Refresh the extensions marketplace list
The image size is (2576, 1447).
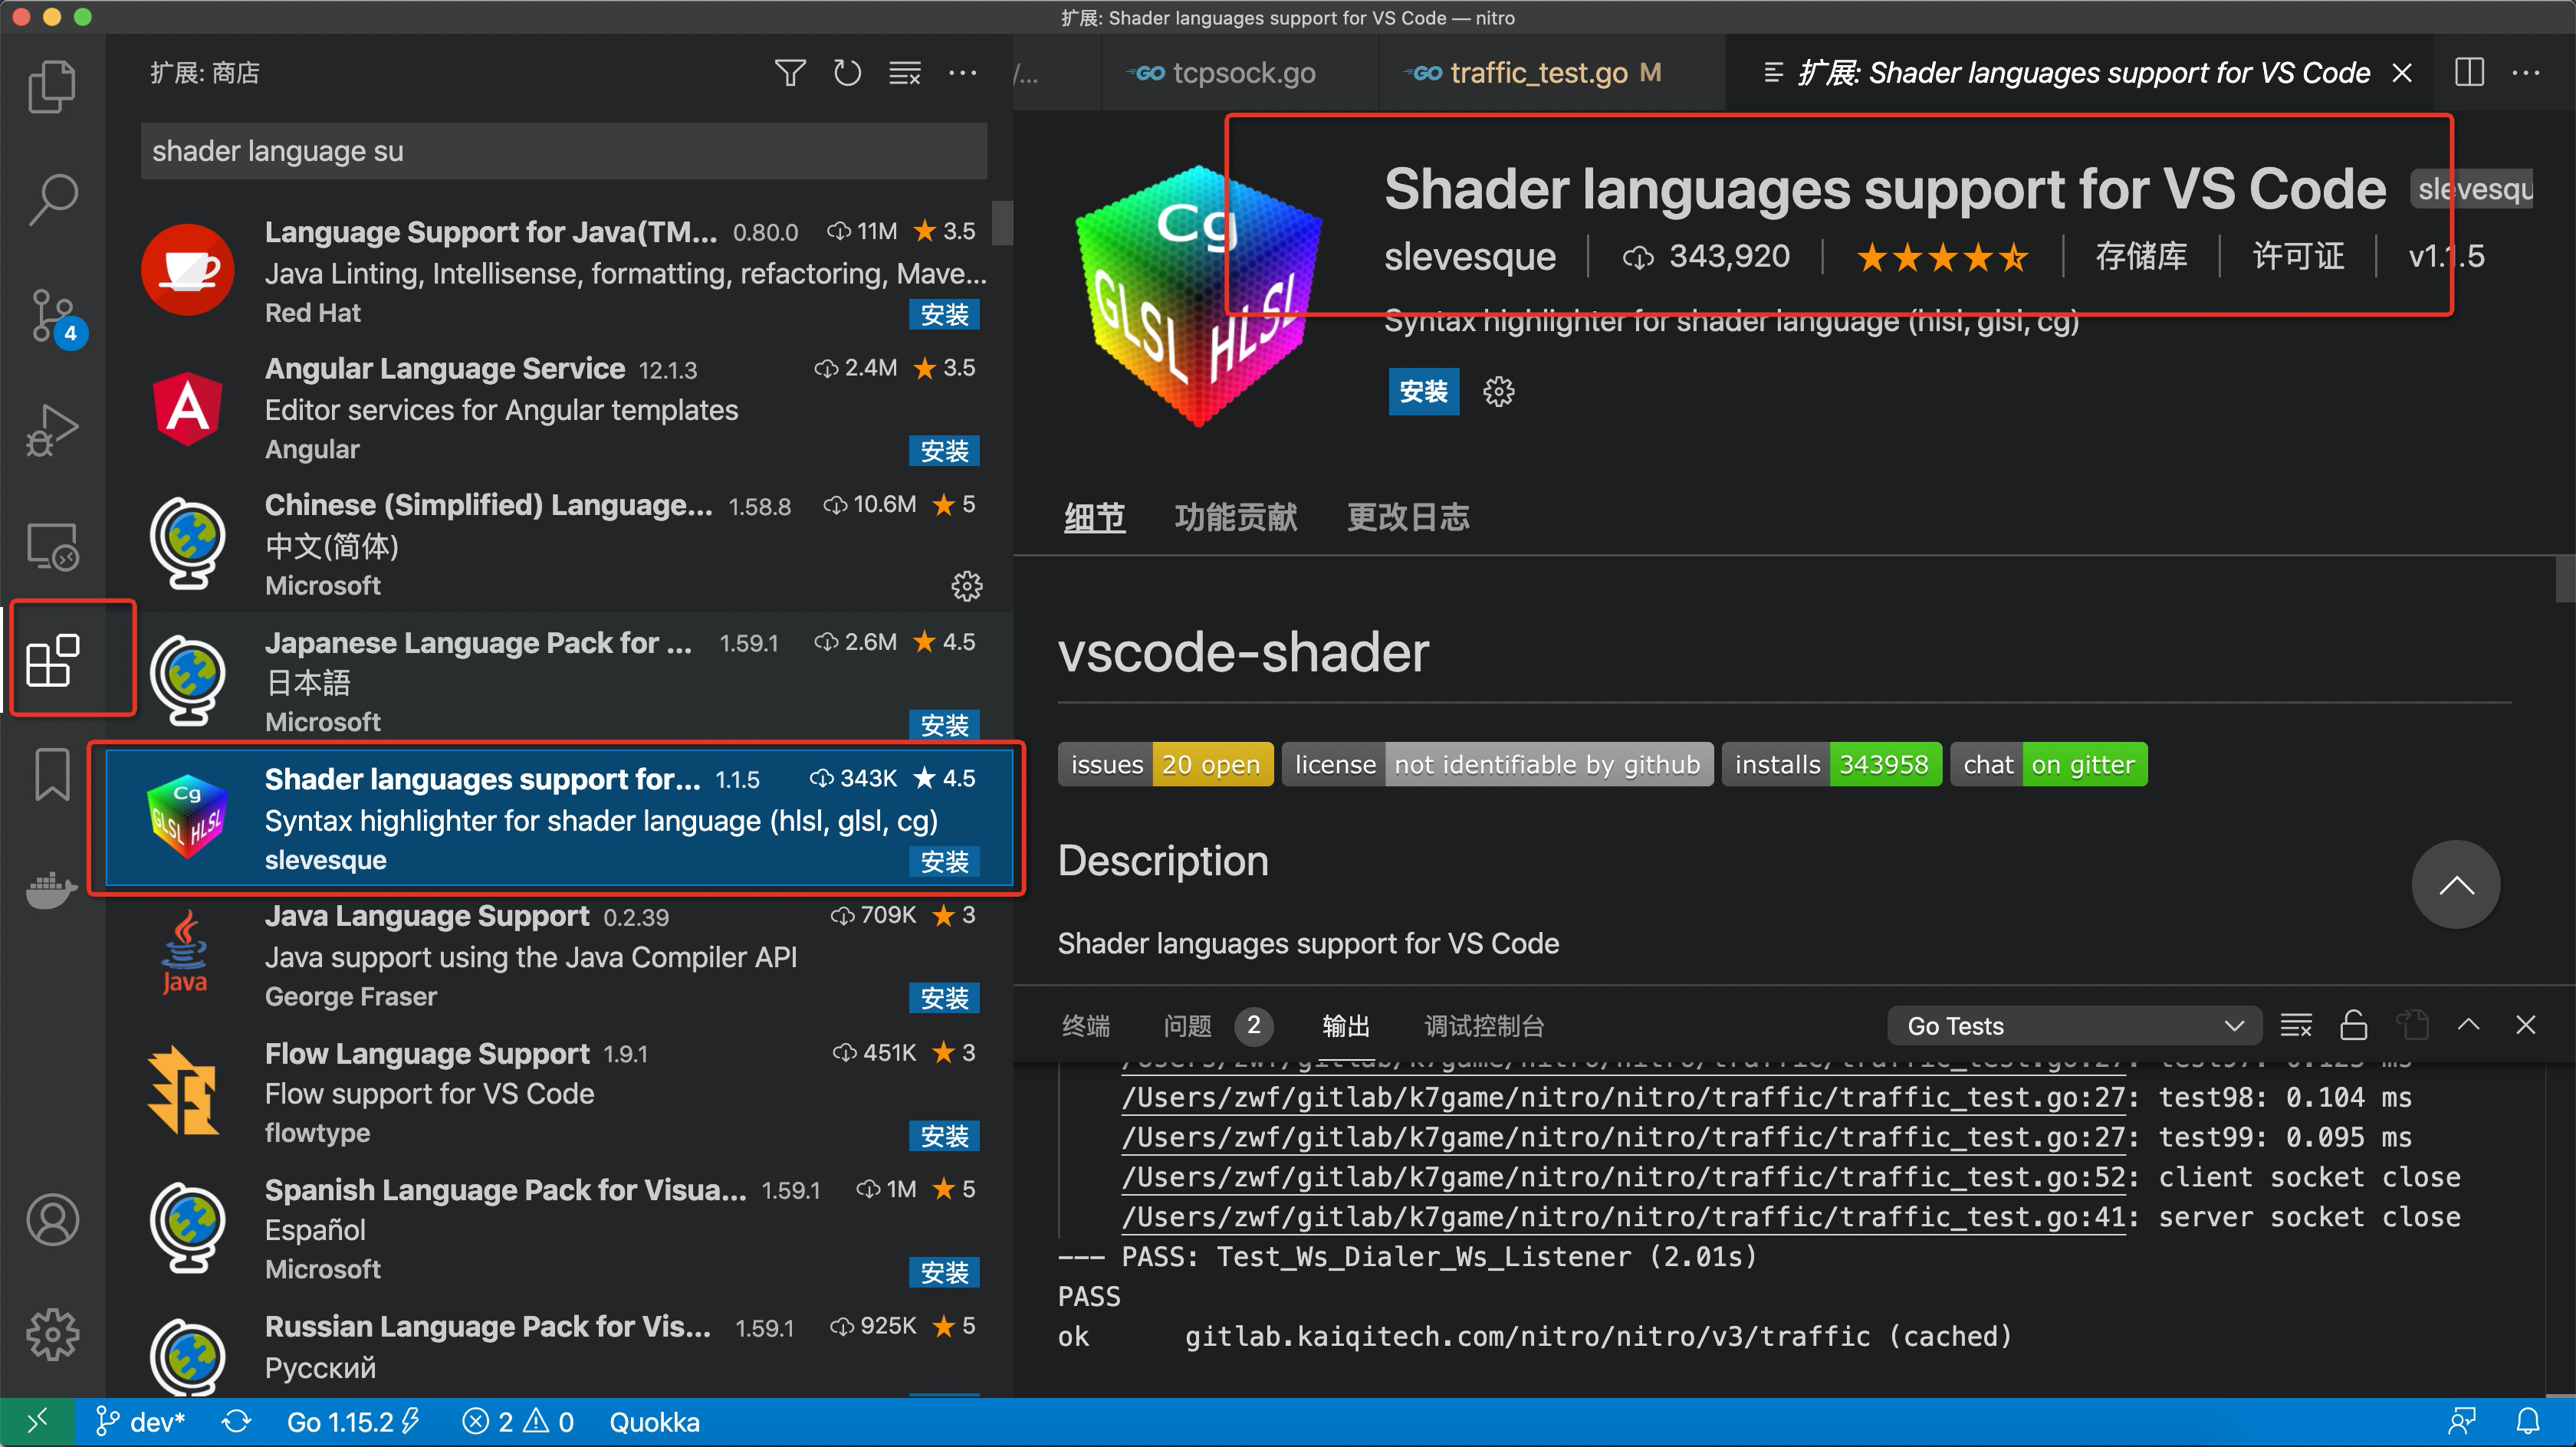click(x=847, y=73)
